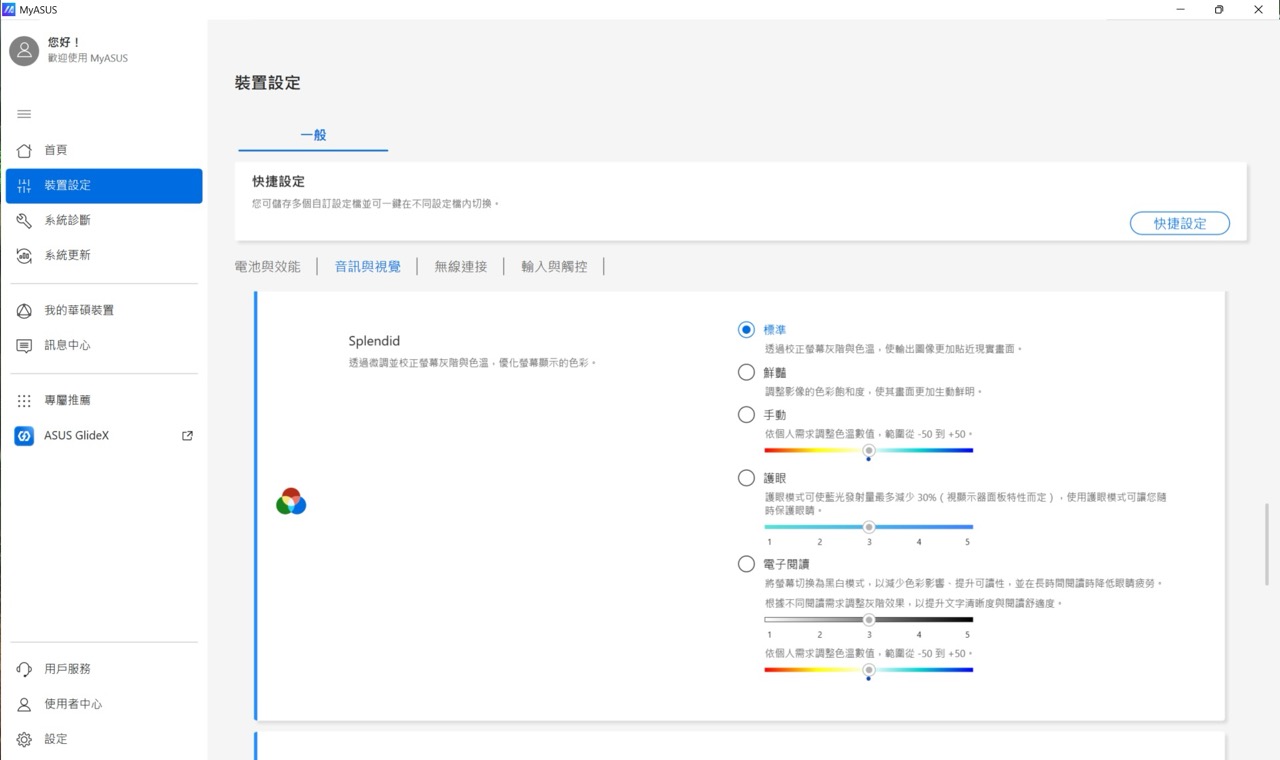Viewport: 1280px width, 760px height.
Task: Open 系統更新 update icon
Action: point(24,255)
